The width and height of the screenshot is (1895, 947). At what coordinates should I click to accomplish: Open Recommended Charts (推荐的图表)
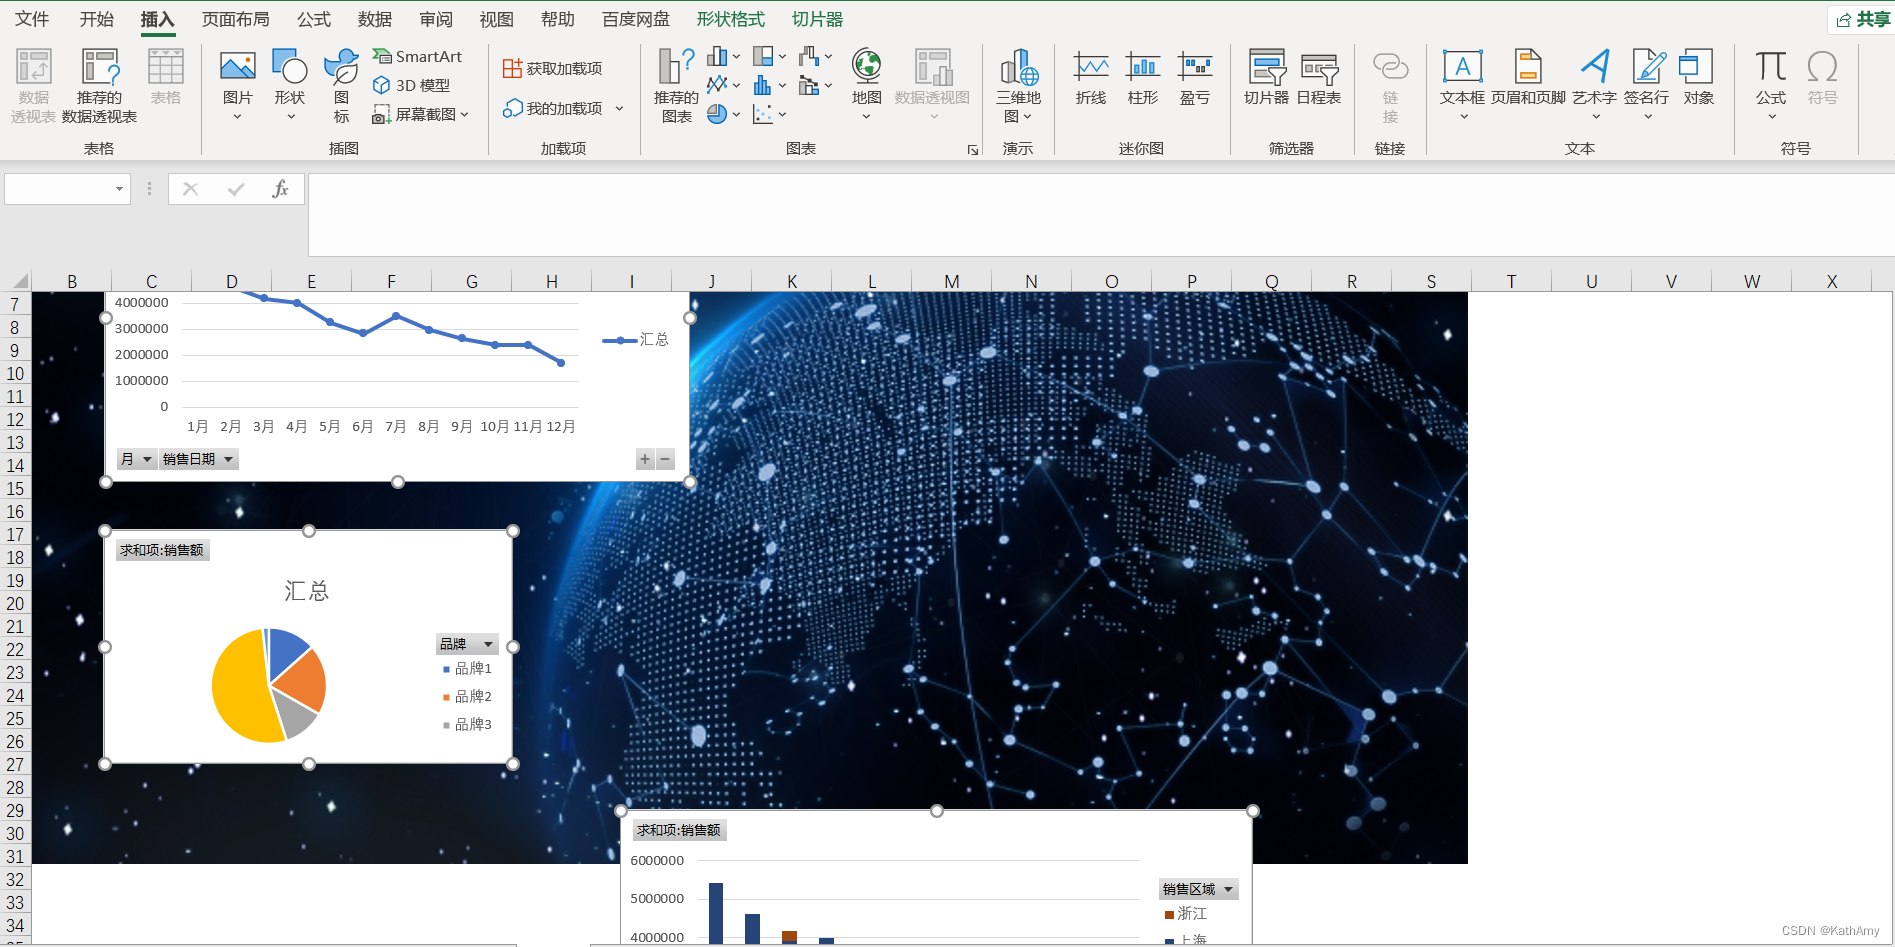coord(676,87)
